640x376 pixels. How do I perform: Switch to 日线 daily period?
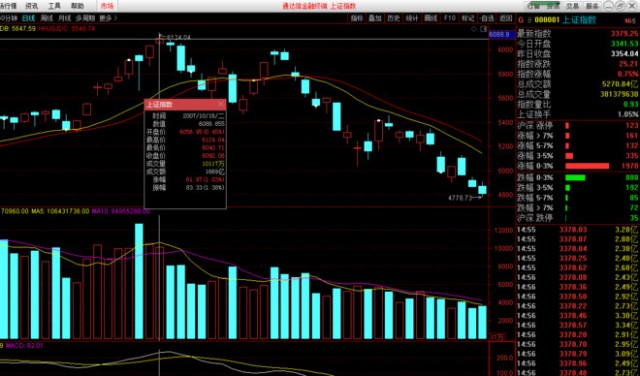[29, 18]
